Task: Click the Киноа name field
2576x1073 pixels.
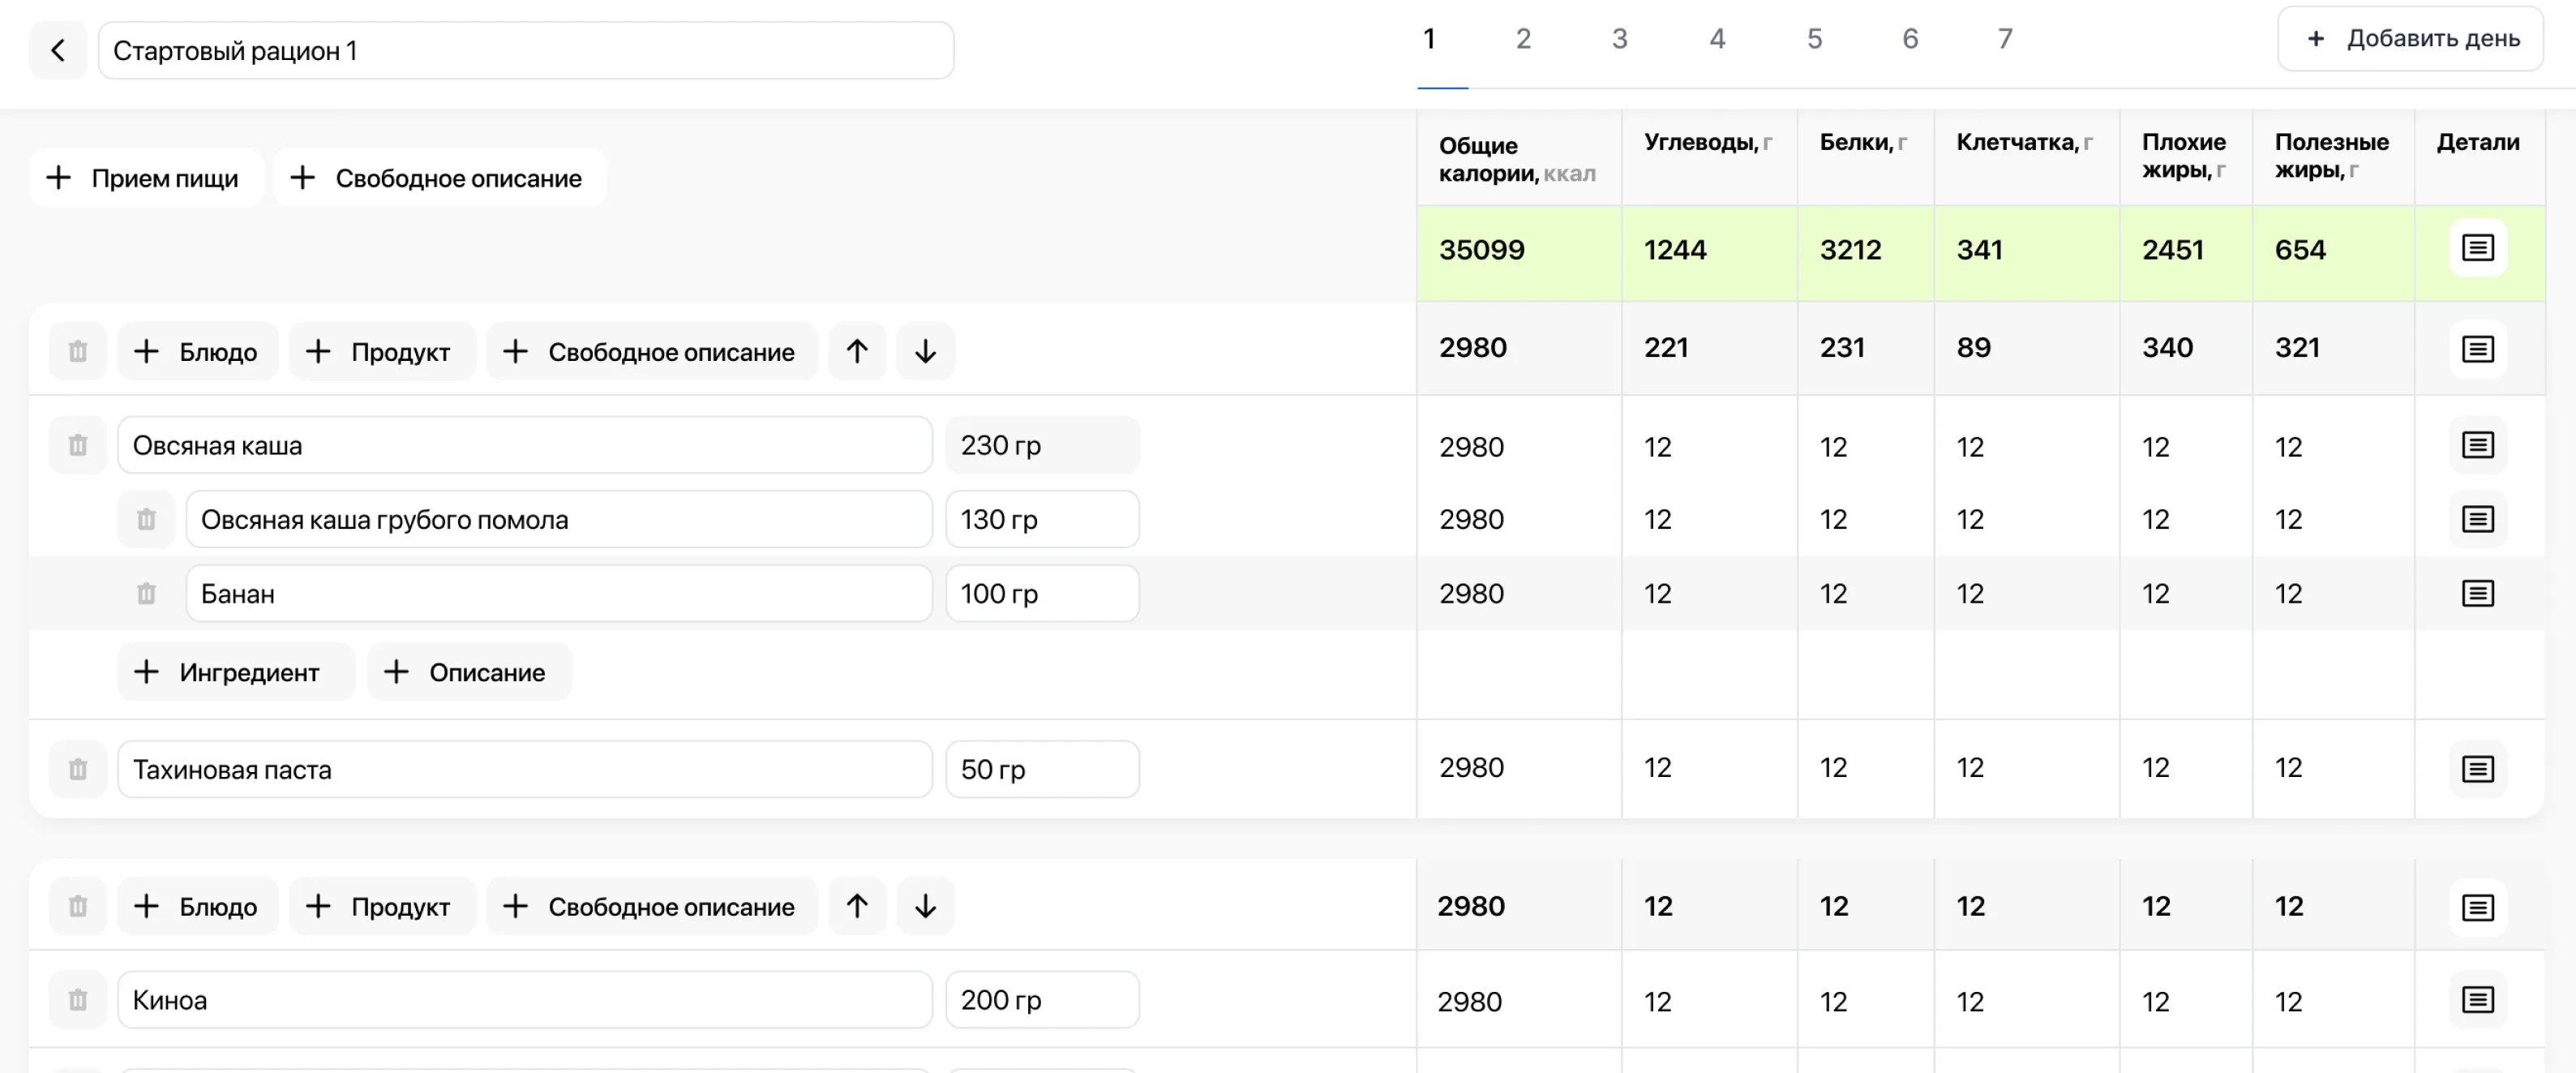Action: click(x=525, y=1000)
